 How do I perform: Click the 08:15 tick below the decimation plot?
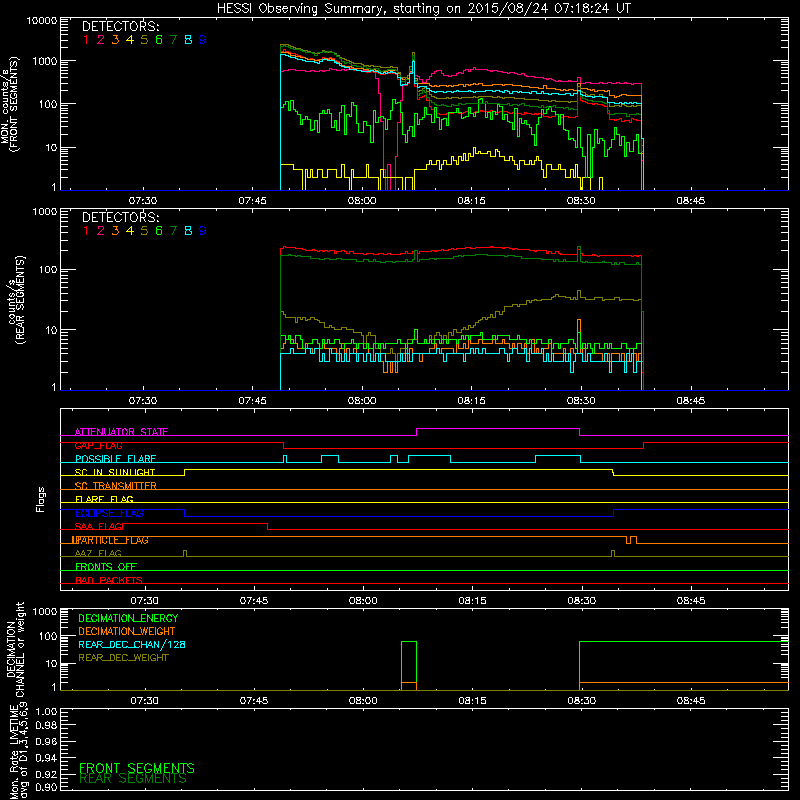pyautogui.click(x=472, y=701)
